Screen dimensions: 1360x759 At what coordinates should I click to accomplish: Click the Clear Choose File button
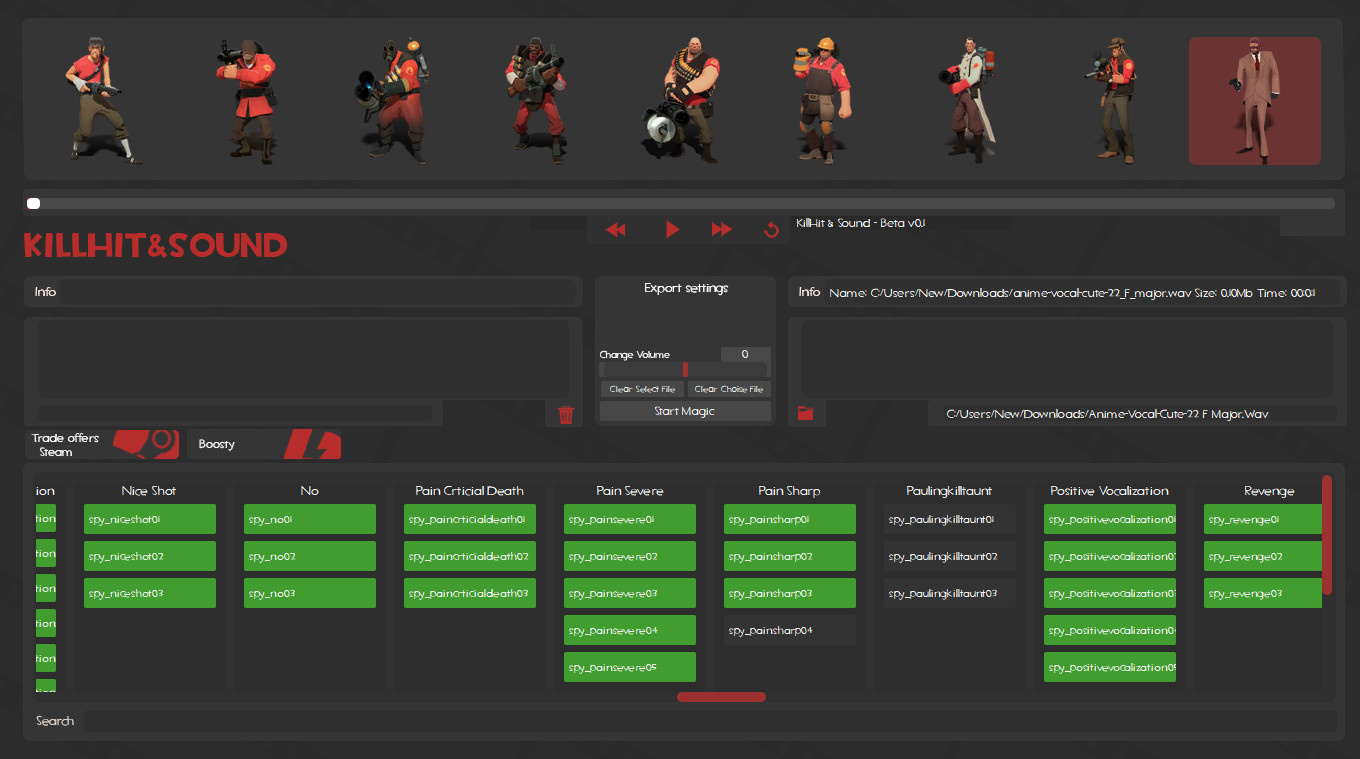click(x=729, y=389)
